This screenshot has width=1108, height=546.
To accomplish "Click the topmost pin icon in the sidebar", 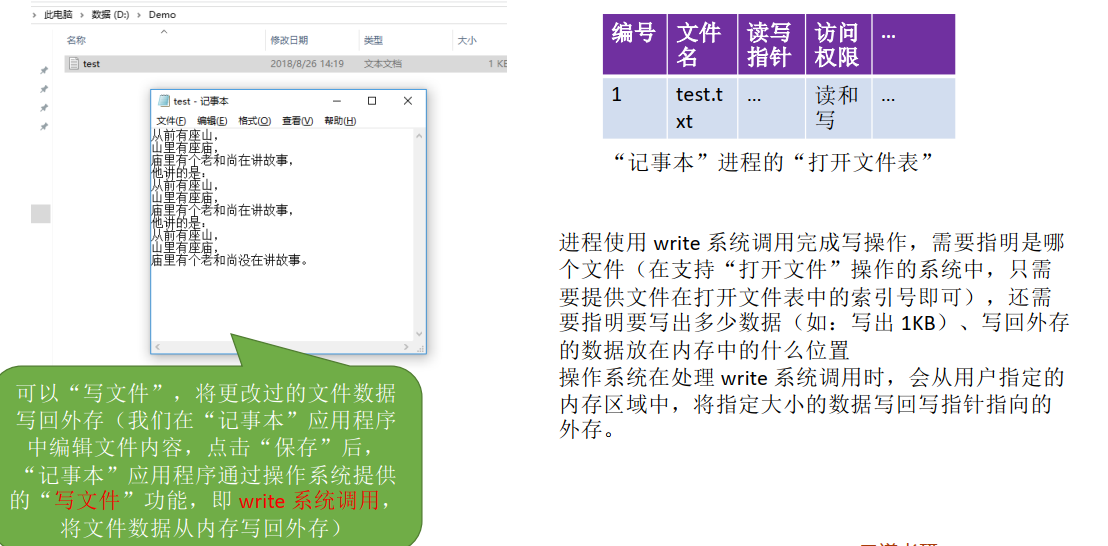I will [43, 71].
